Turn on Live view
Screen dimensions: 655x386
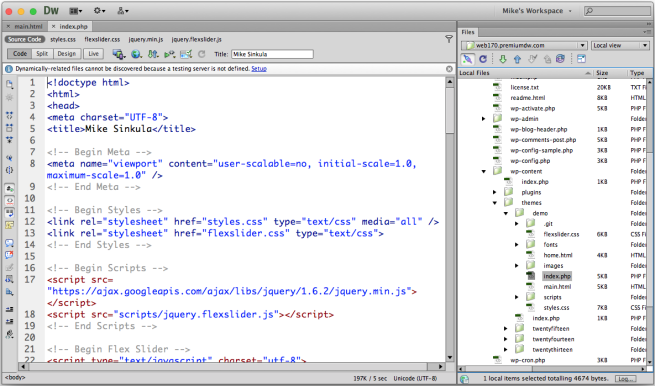tap(94, 54)
